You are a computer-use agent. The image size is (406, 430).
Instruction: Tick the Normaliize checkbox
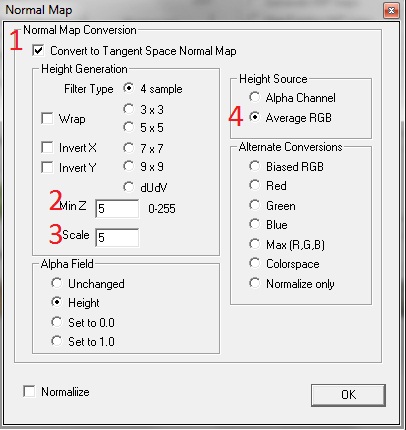click(29, 391)
